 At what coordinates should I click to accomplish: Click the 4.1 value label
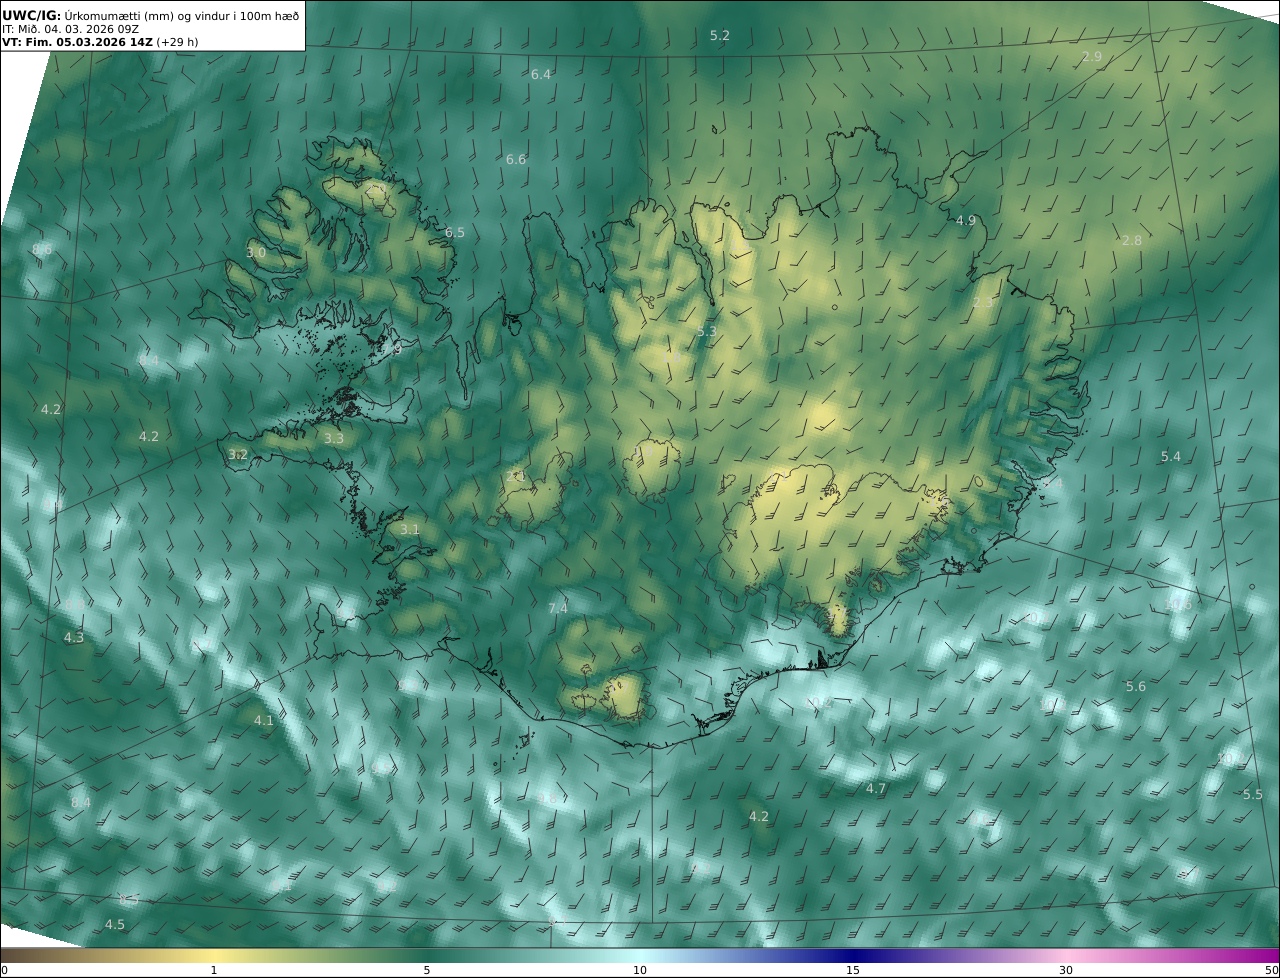(263, 720)
